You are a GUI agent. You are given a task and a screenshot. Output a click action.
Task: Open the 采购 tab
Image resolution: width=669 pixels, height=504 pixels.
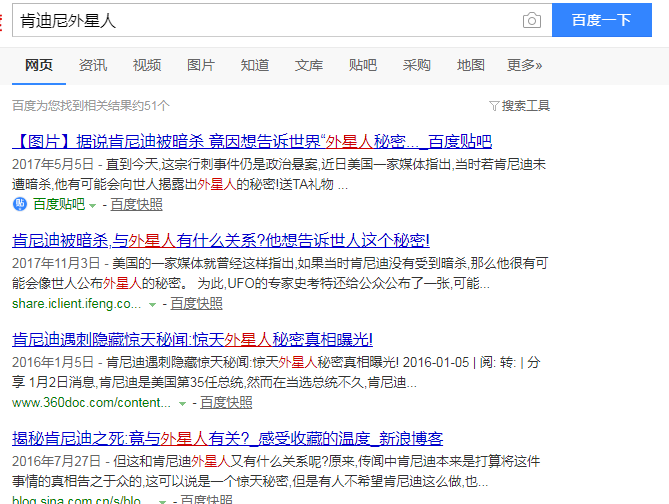[x=416, y=65]
